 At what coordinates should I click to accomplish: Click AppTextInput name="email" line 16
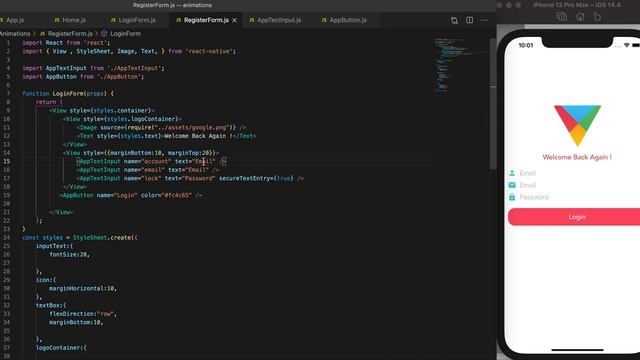148,170
